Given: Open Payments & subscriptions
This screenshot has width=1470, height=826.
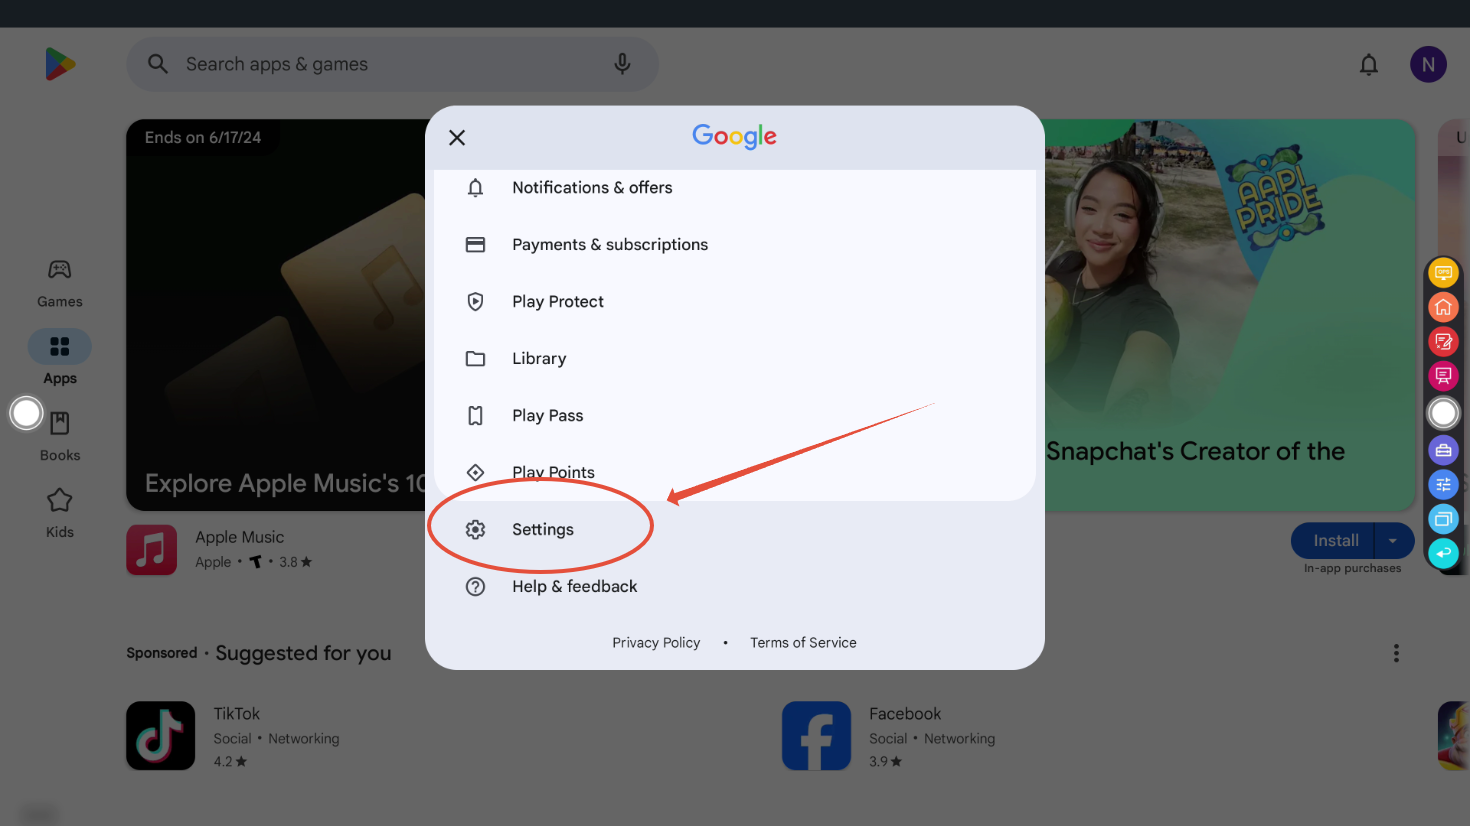Looking at the screenshot, I should click(x=735, y=245).
